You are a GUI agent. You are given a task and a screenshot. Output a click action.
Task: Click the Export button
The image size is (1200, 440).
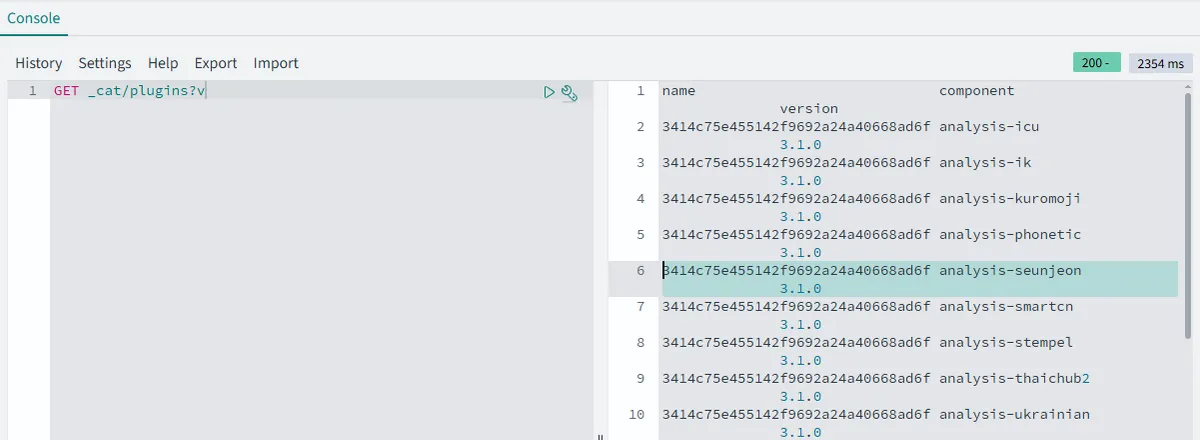(216, 63)
